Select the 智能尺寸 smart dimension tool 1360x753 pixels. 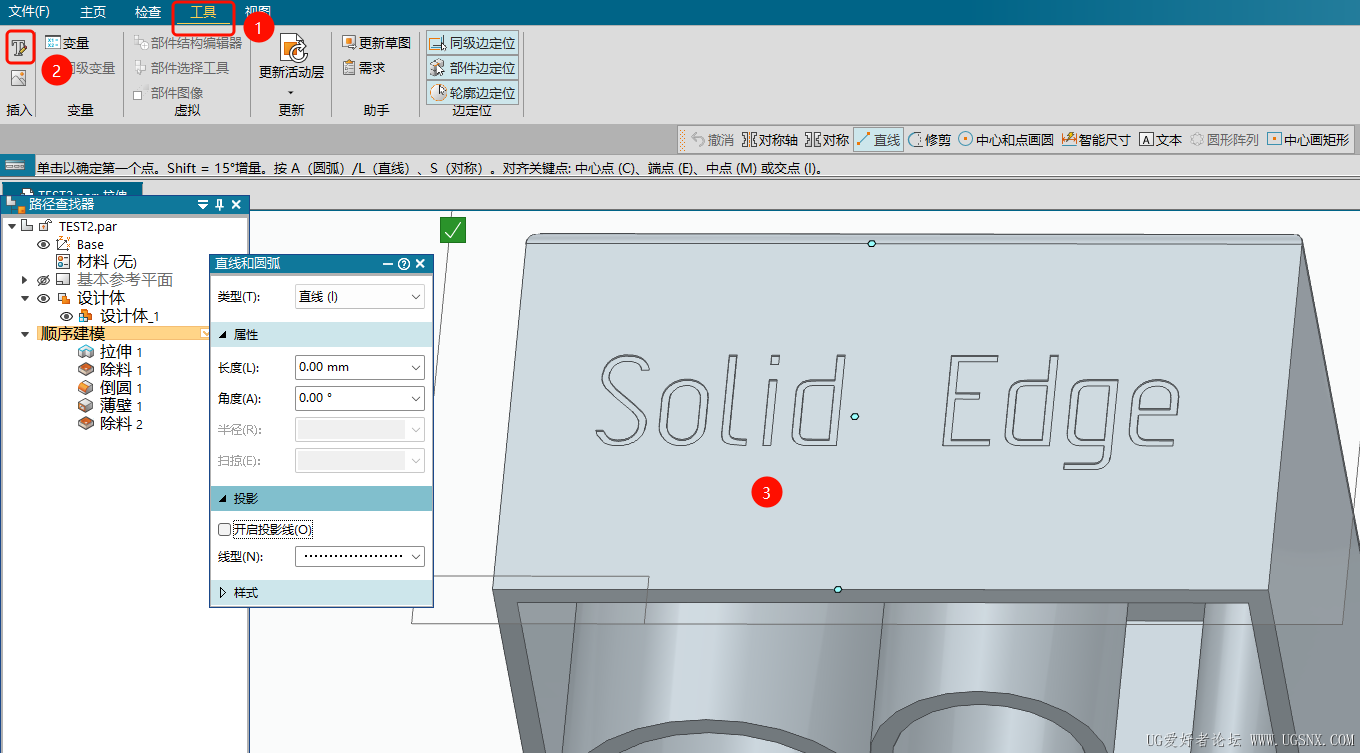[x=1095, y=140]
